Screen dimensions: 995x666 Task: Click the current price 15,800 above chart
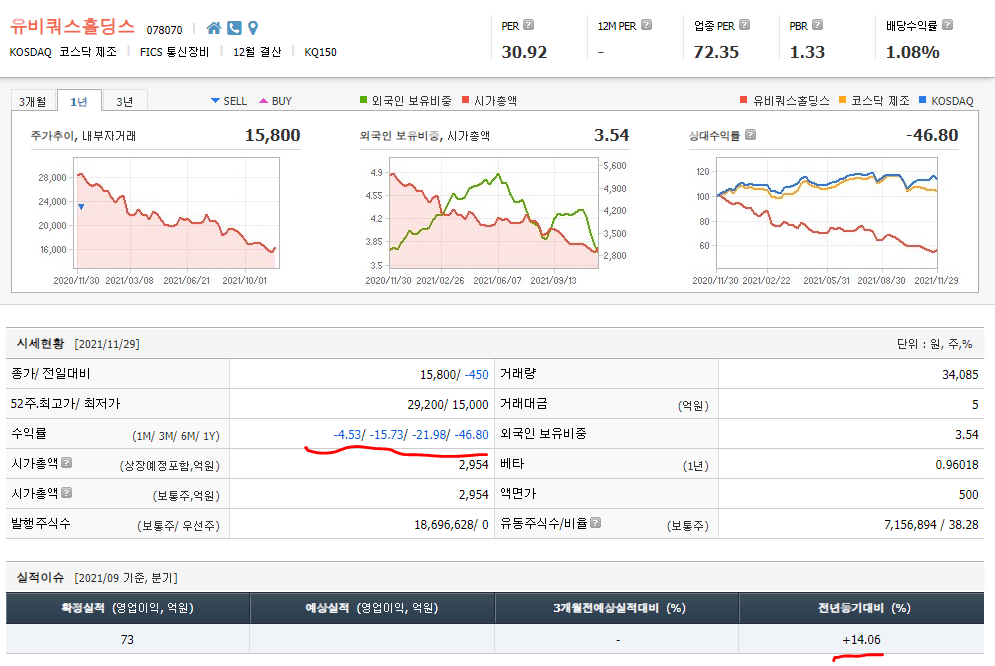click(272, 135)
